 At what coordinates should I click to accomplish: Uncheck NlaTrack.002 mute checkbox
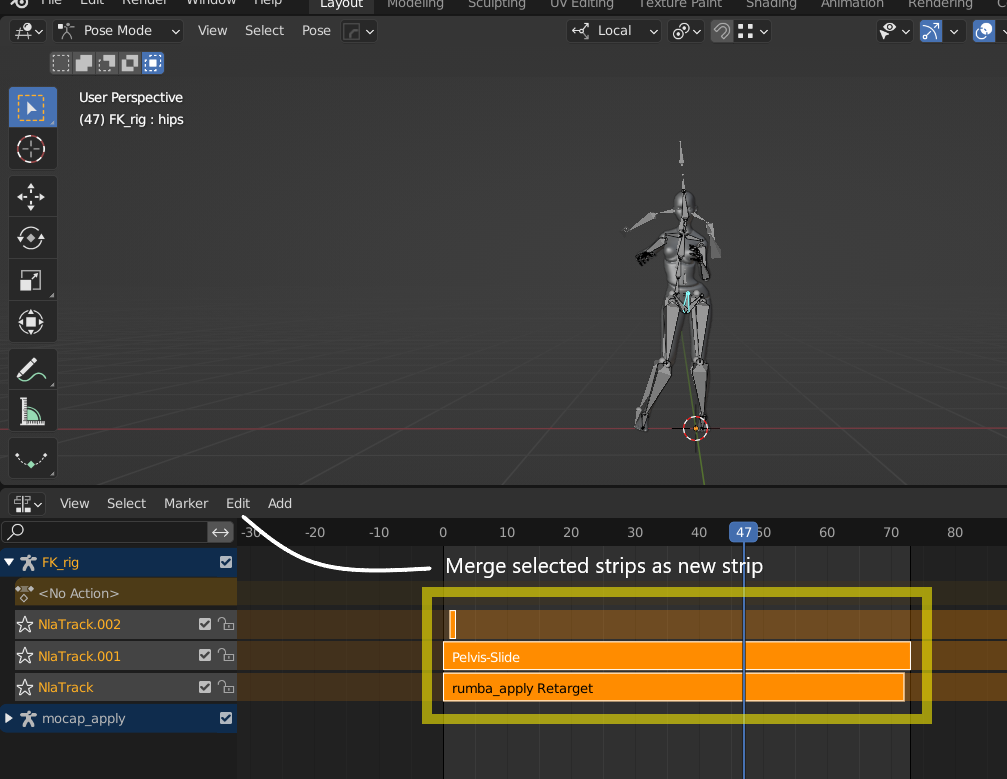(205, 624)
